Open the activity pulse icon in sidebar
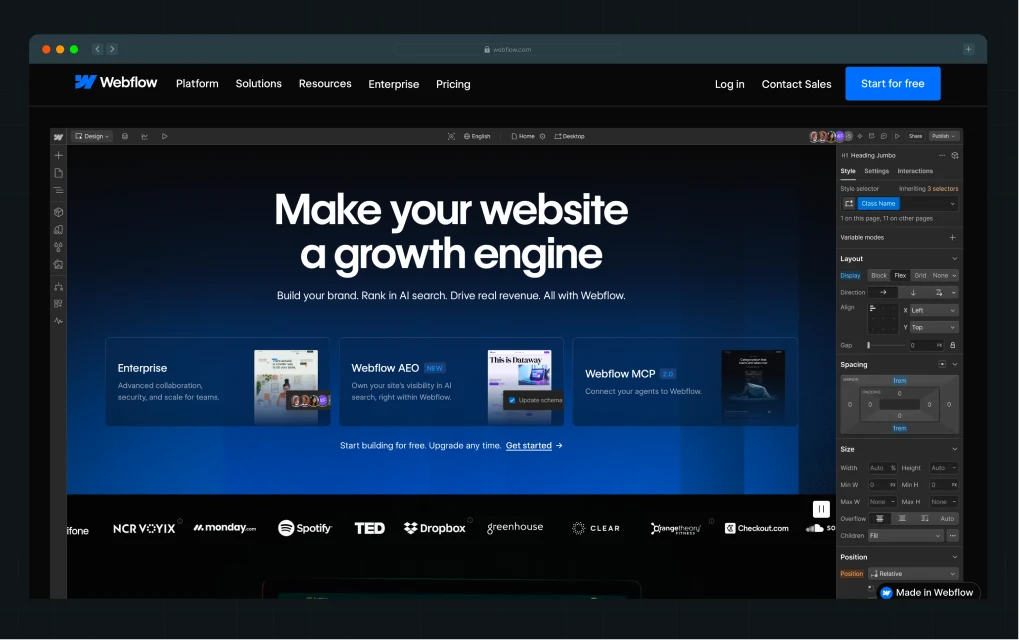Viewport: 1019px width, 640px height. pyautogui.click(x=58, y=321)
